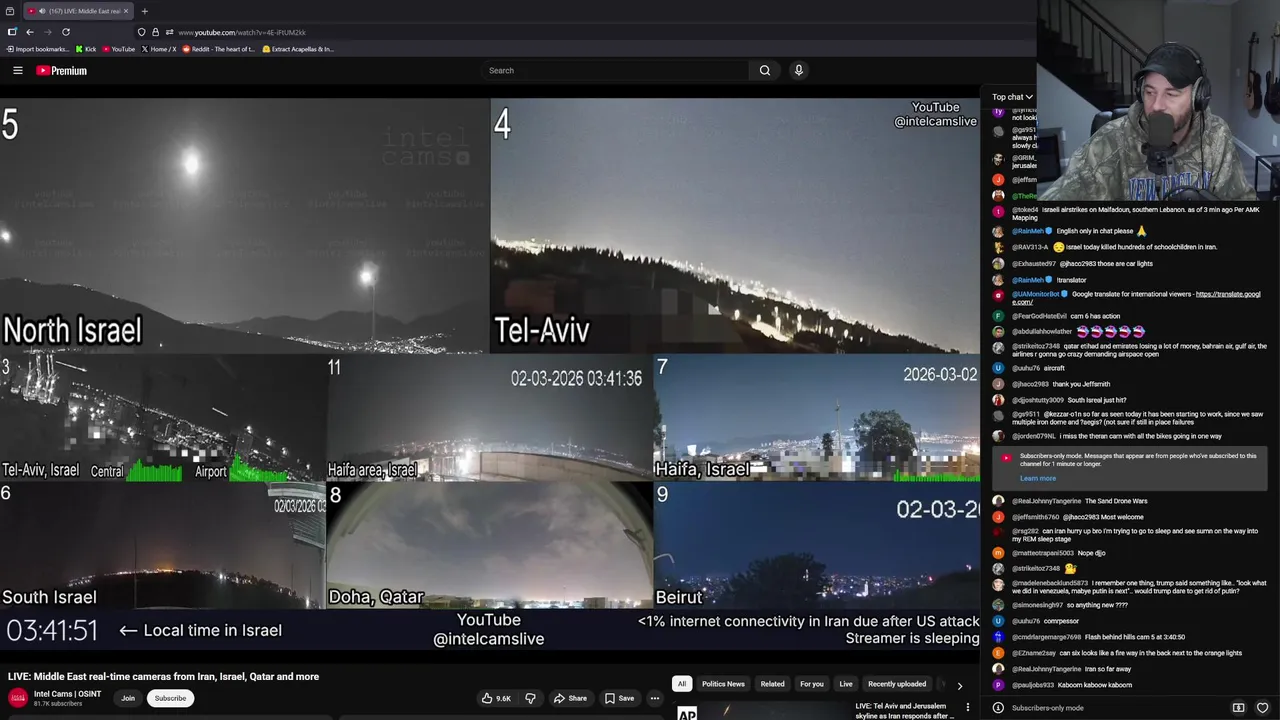This screenshot has width=1280, height=720.
Task: Open a new browser tab
Action: coord(144,11)
